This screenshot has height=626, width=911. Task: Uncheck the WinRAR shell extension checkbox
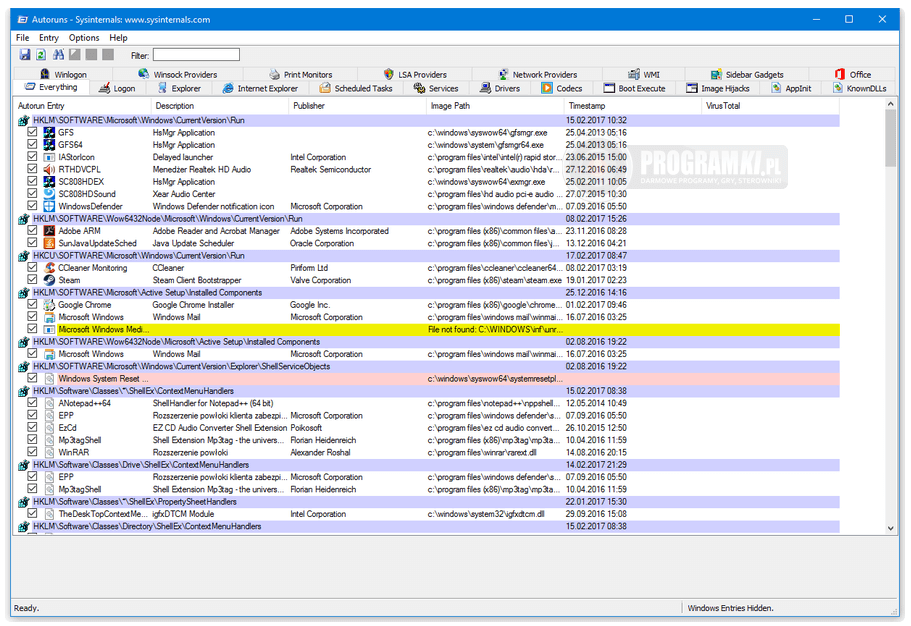point(33,452)
